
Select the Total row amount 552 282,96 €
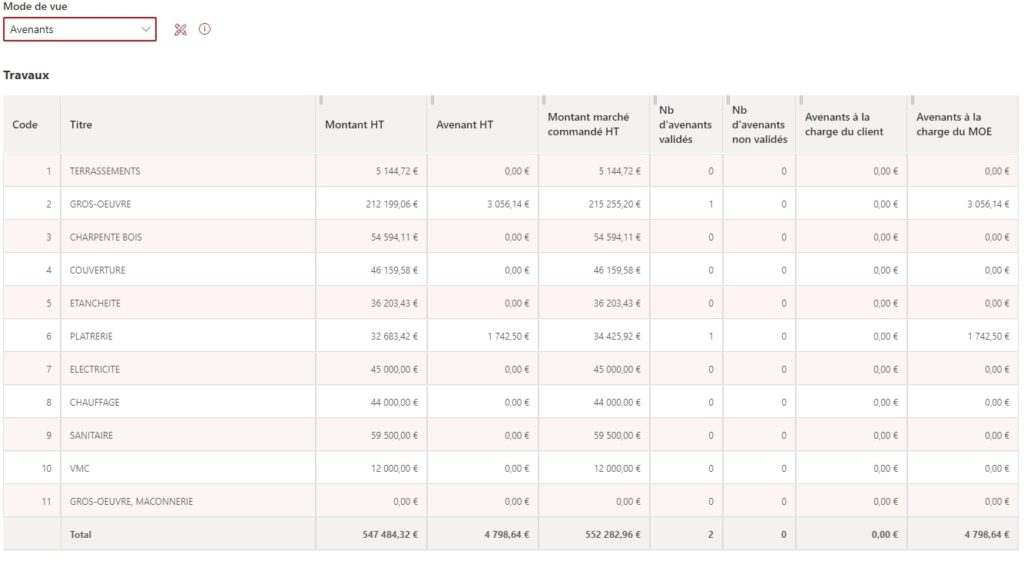[613, 535]
